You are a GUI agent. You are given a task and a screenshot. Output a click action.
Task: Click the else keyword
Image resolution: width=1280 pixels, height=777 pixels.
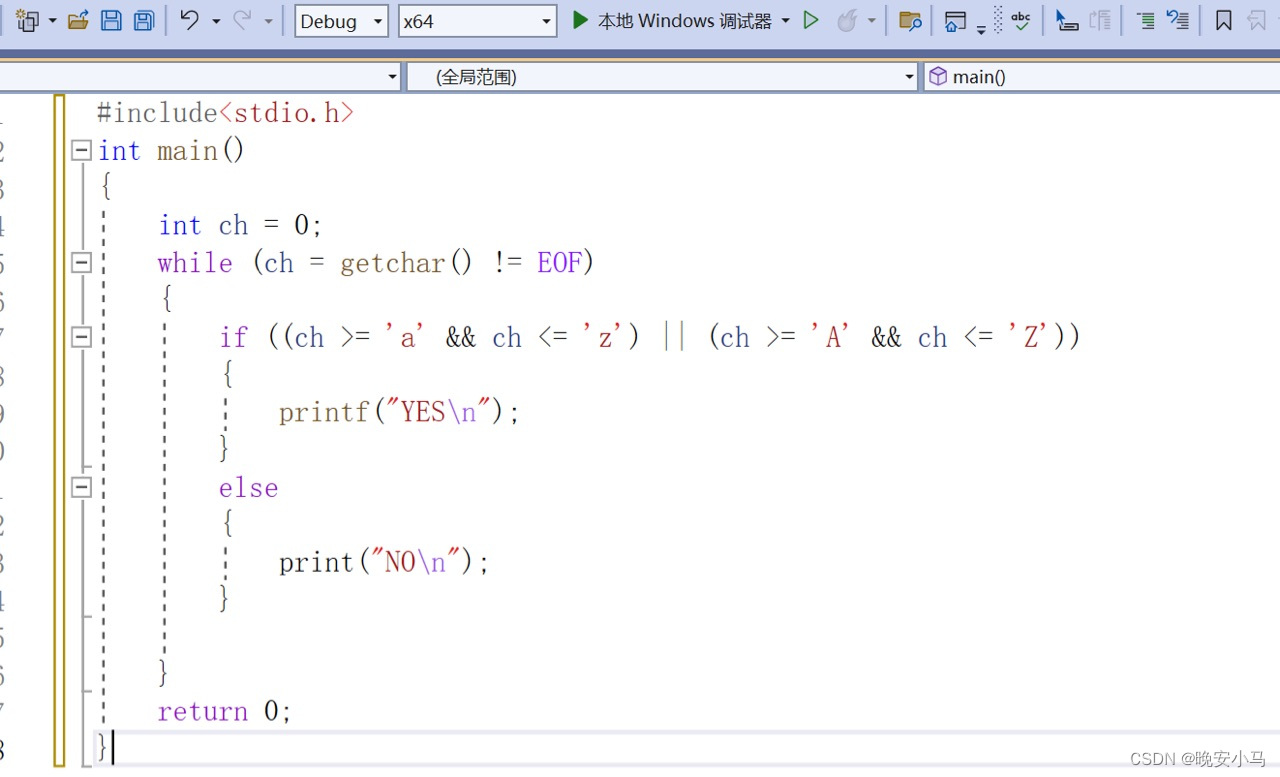[248, 488]
